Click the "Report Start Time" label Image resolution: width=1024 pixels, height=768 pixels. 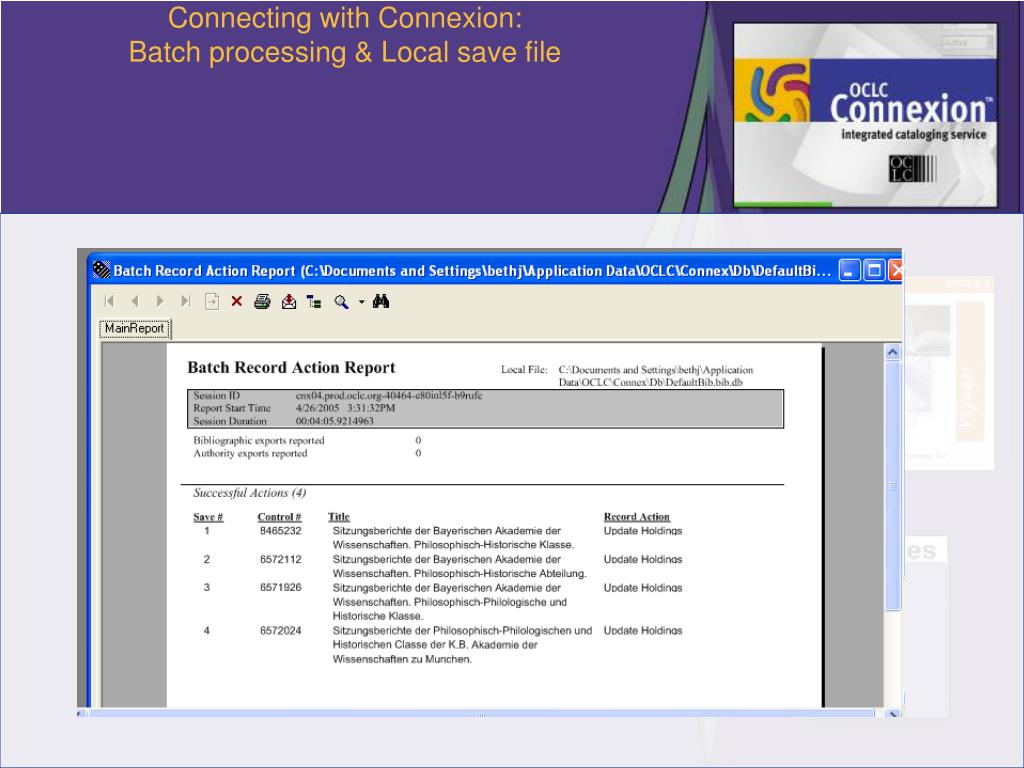point(232,408)
